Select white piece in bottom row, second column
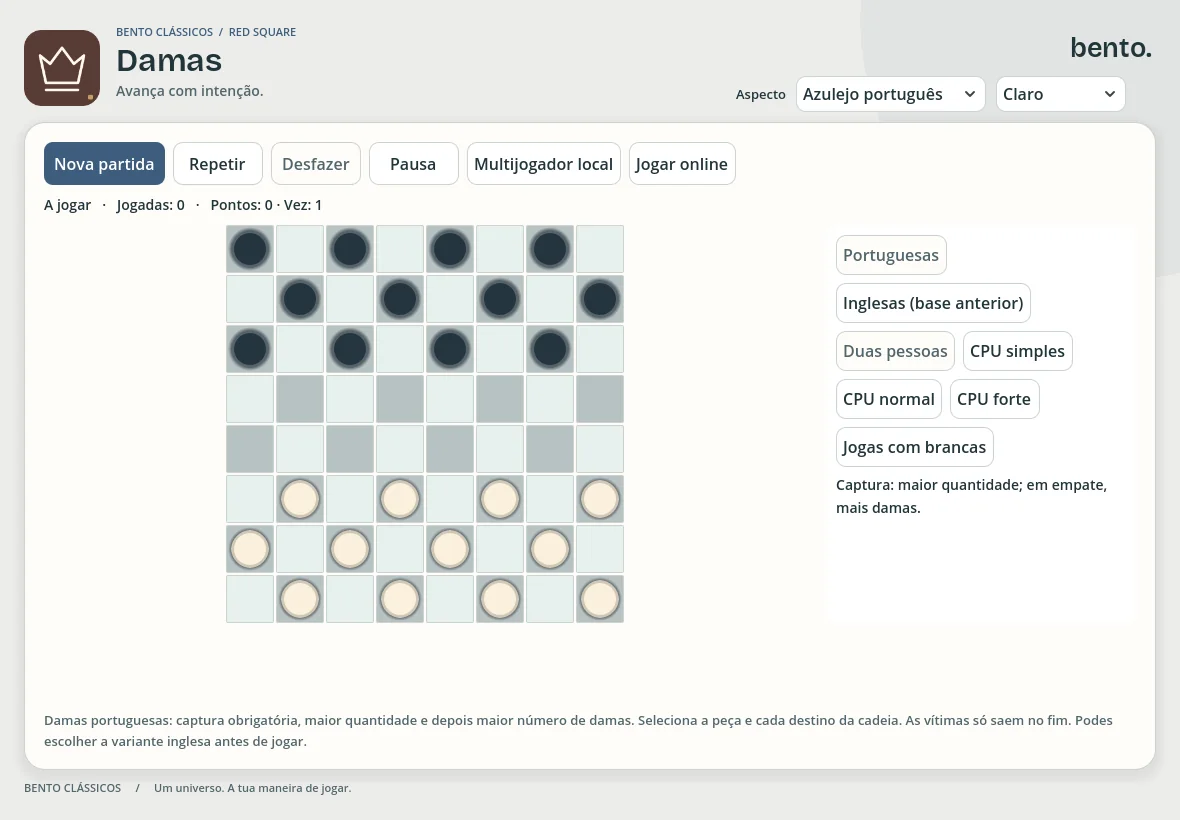 coord(300,599)
